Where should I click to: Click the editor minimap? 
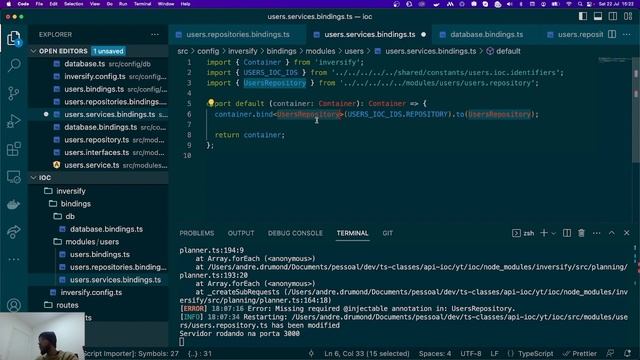pos(614,60)
